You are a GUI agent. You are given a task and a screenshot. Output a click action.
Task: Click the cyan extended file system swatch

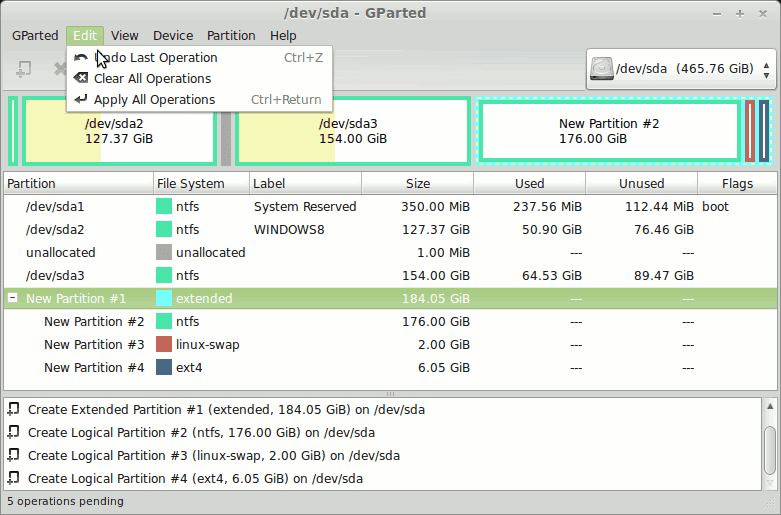tap(164, 298)
